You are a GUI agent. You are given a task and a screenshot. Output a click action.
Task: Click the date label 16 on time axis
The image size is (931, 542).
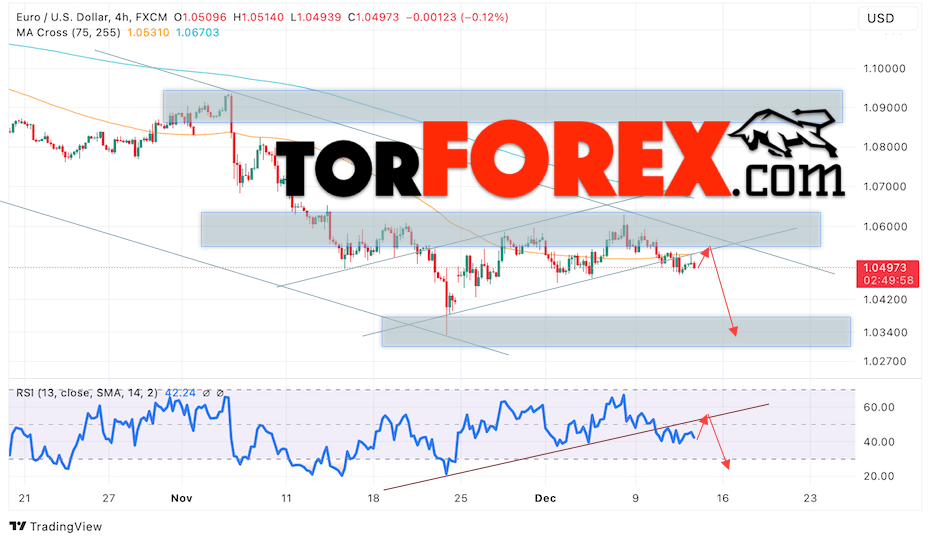click(x=722, y=498)
